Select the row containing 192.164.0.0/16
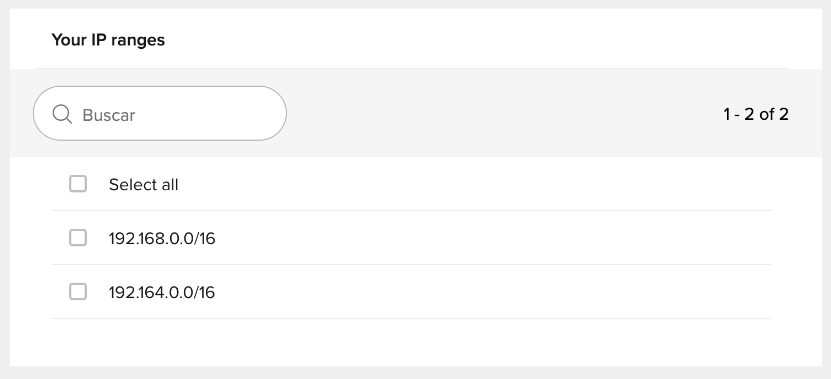 click(x=411, y=292)
